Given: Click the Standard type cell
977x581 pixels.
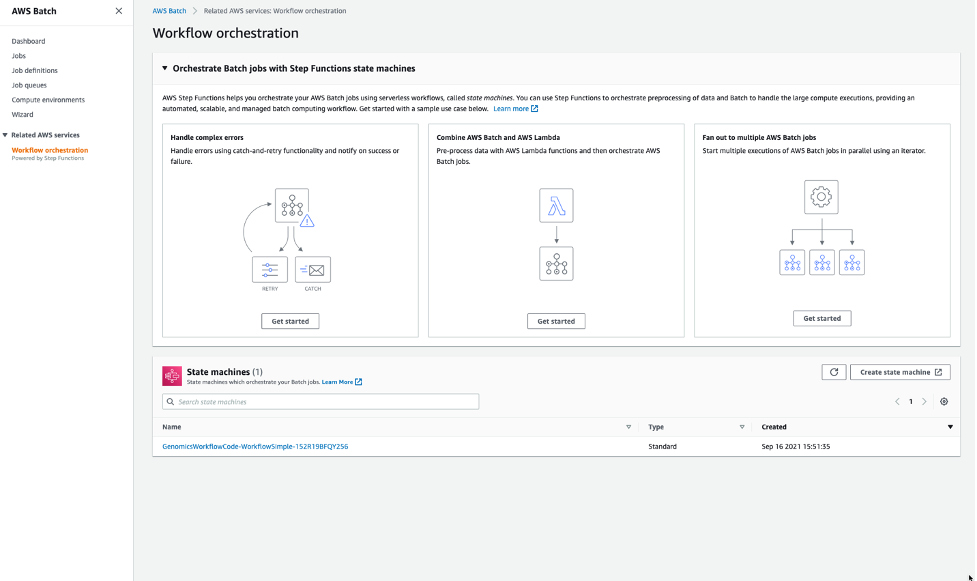Looking at the screenshot, I should click(662, 446).
